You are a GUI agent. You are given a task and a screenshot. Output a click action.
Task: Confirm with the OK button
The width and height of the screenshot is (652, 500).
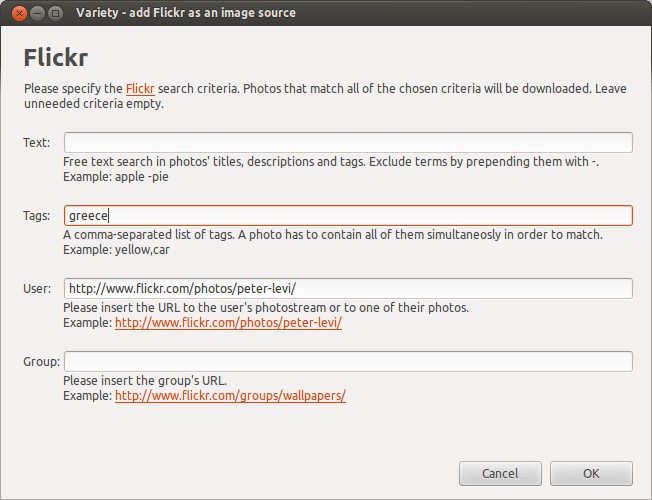pyautogui.click(x=591, y=473)
